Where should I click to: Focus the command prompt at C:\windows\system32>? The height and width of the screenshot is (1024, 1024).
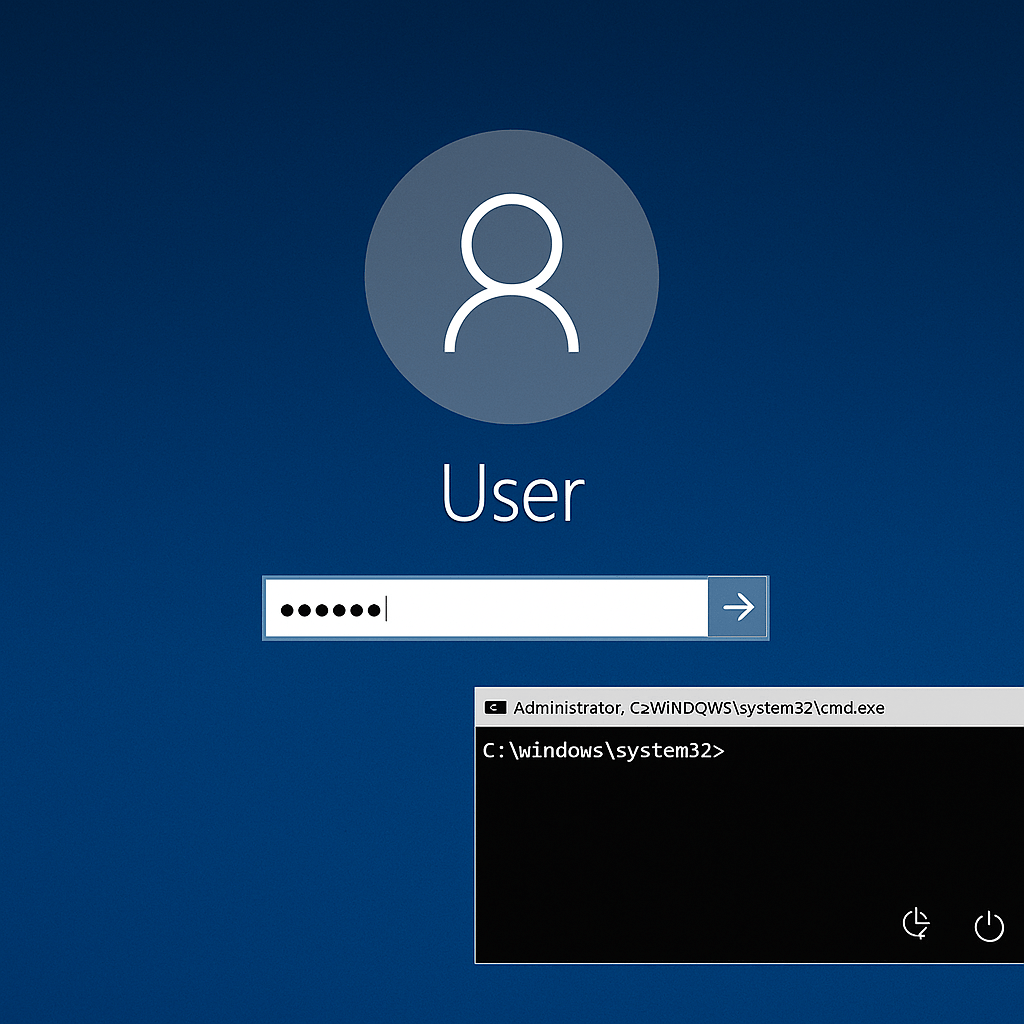pos(603,751)
